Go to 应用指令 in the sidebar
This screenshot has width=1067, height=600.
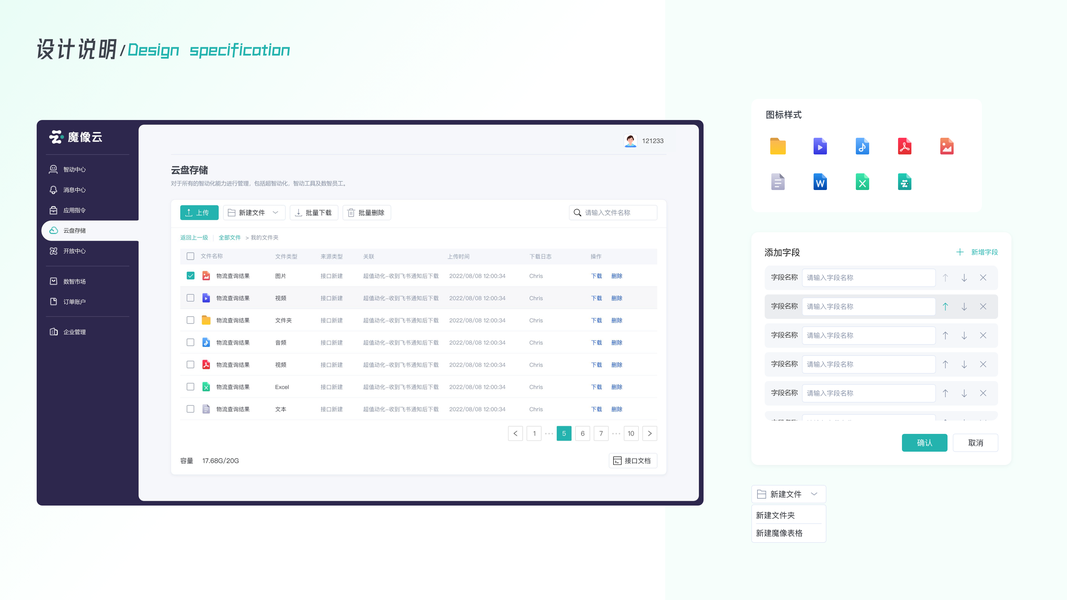67,210
